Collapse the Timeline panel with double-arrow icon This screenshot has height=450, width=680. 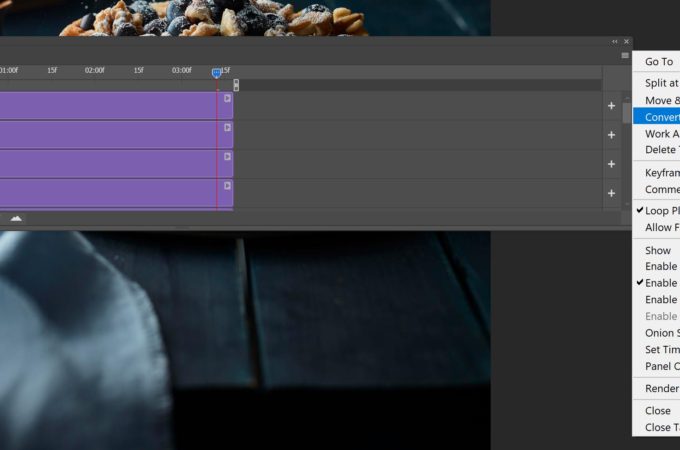615,42
